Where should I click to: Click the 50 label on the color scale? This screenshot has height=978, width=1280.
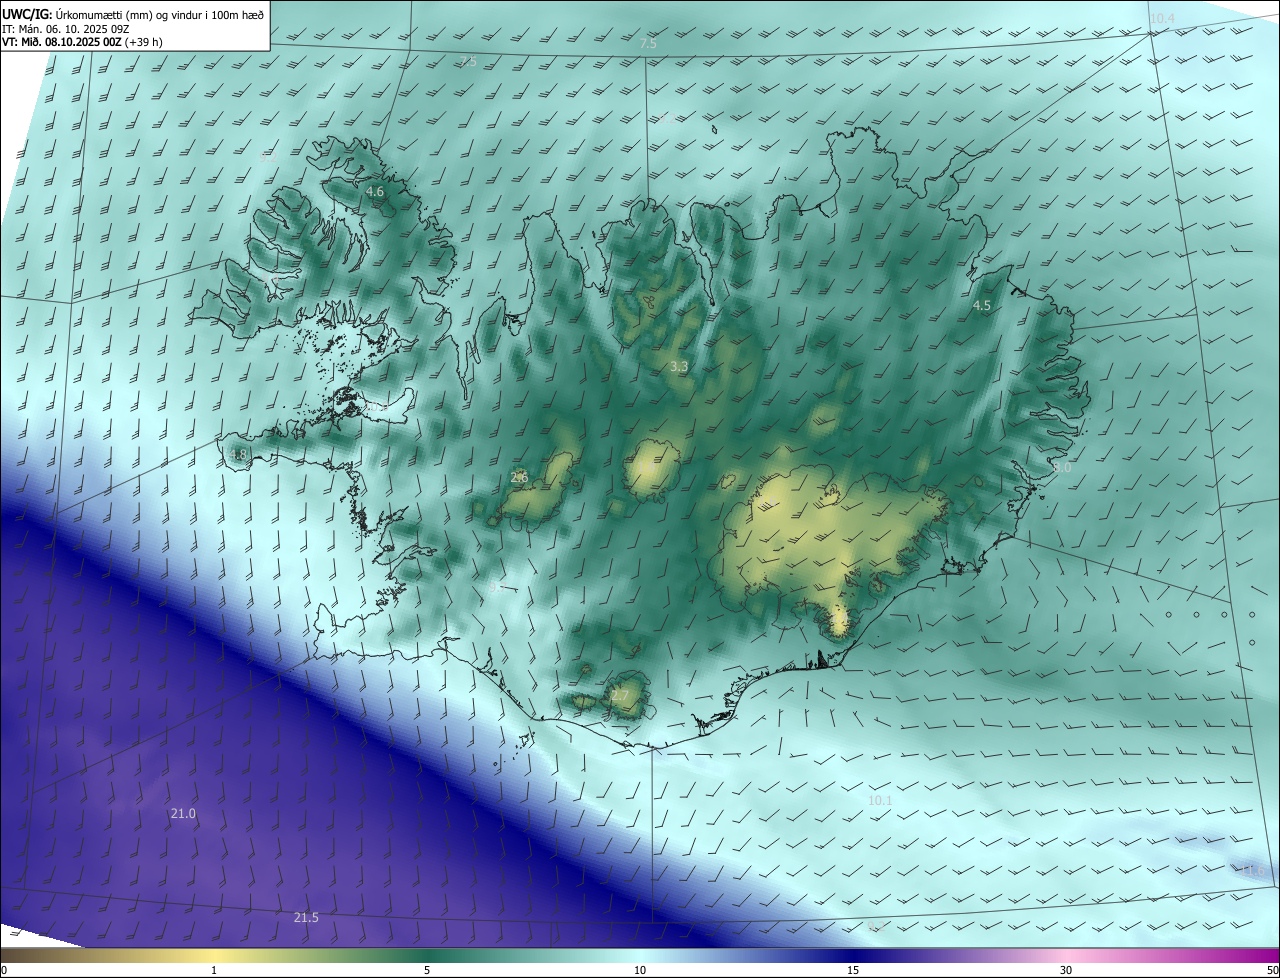coord(1272,970)
